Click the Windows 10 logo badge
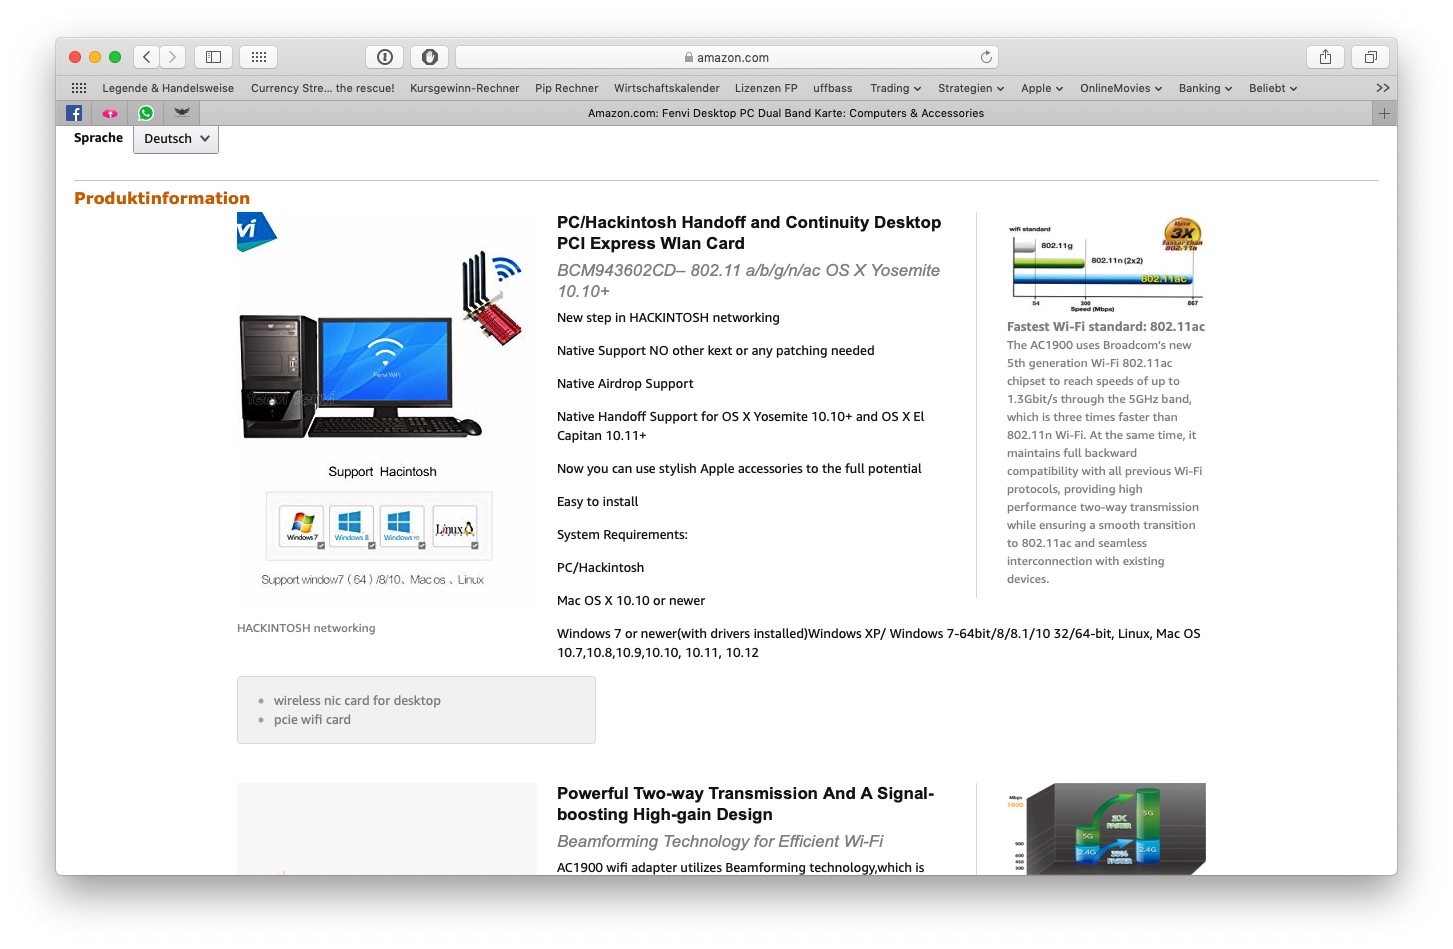 (401, 526)
